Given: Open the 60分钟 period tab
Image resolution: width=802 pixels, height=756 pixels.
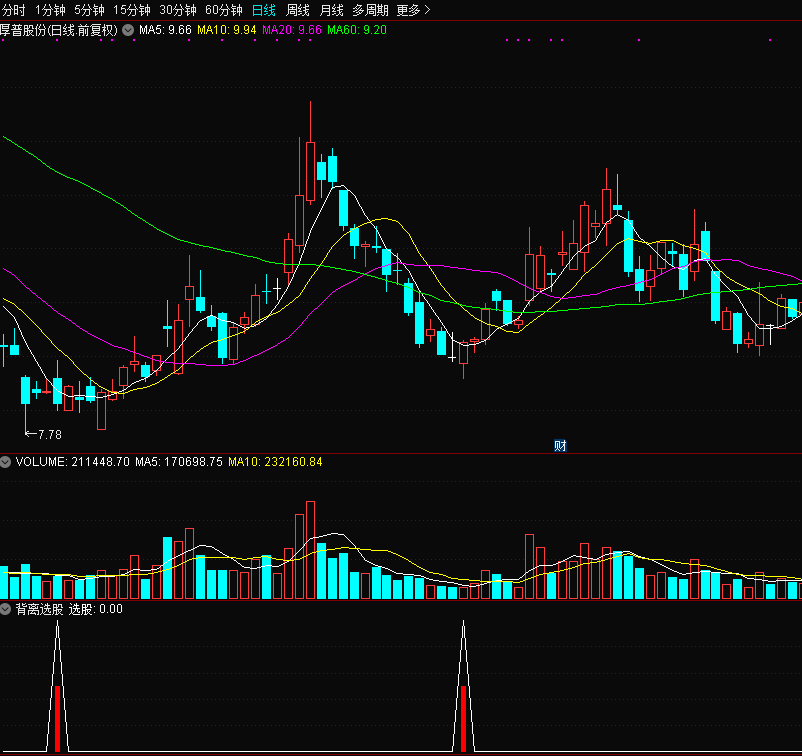Looking at the screenshot, I should pyautogui.click(x=224, y=10).
